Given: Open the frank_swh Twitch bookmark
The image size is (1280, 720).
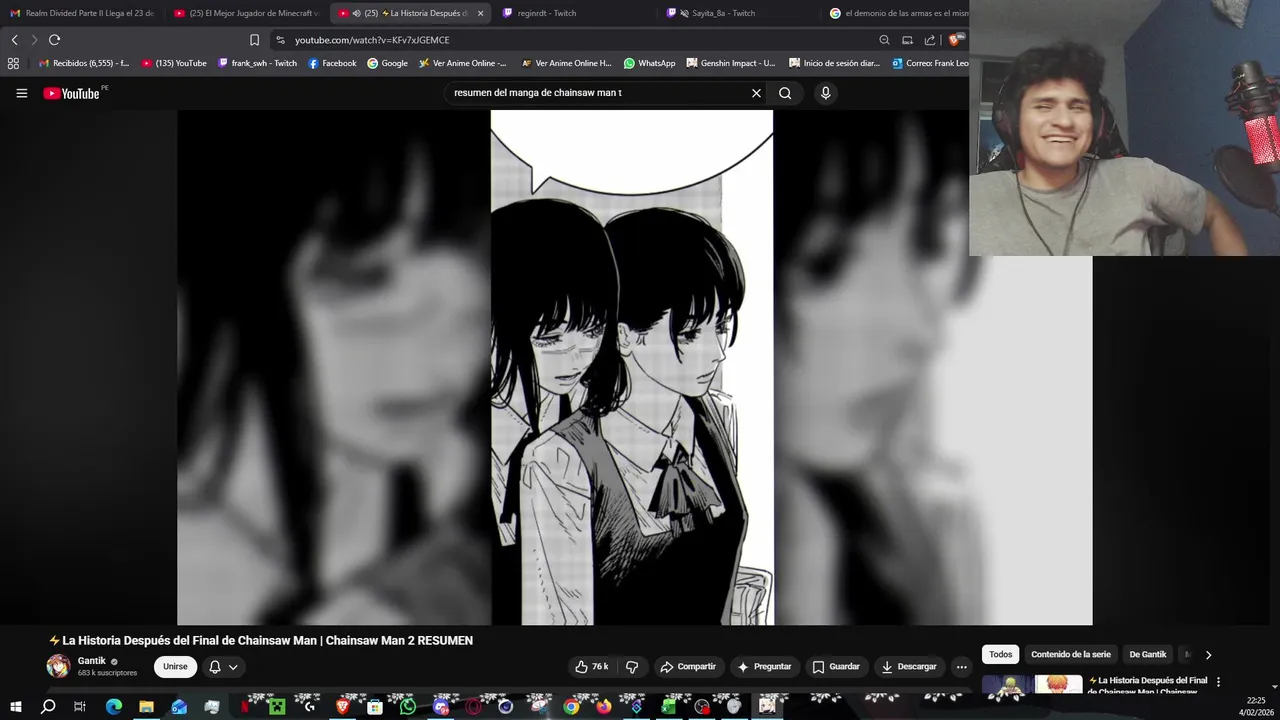Looking at the screenshot, I should point(257,63).
